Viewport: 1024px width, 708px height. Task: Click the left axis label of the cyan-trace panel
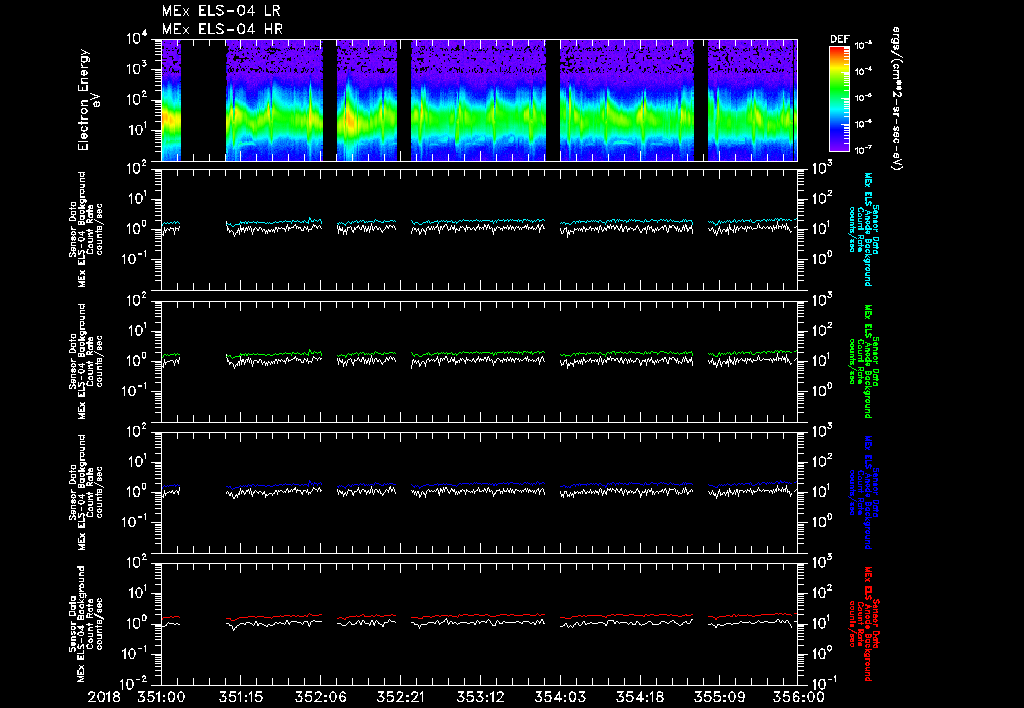[86, 229]
